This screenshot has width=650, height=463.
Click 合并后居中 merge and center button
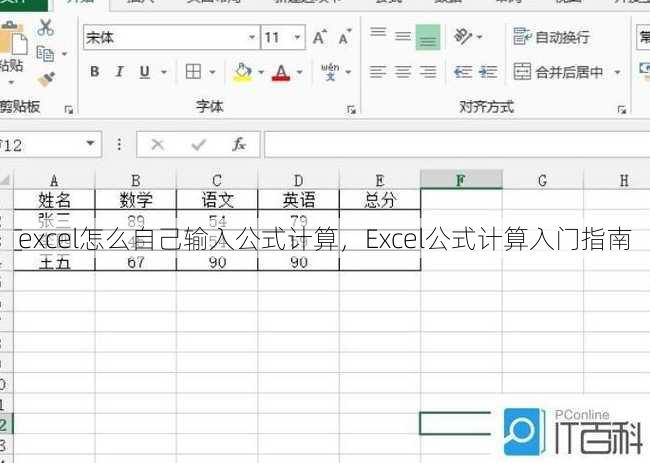click(558, 72)
